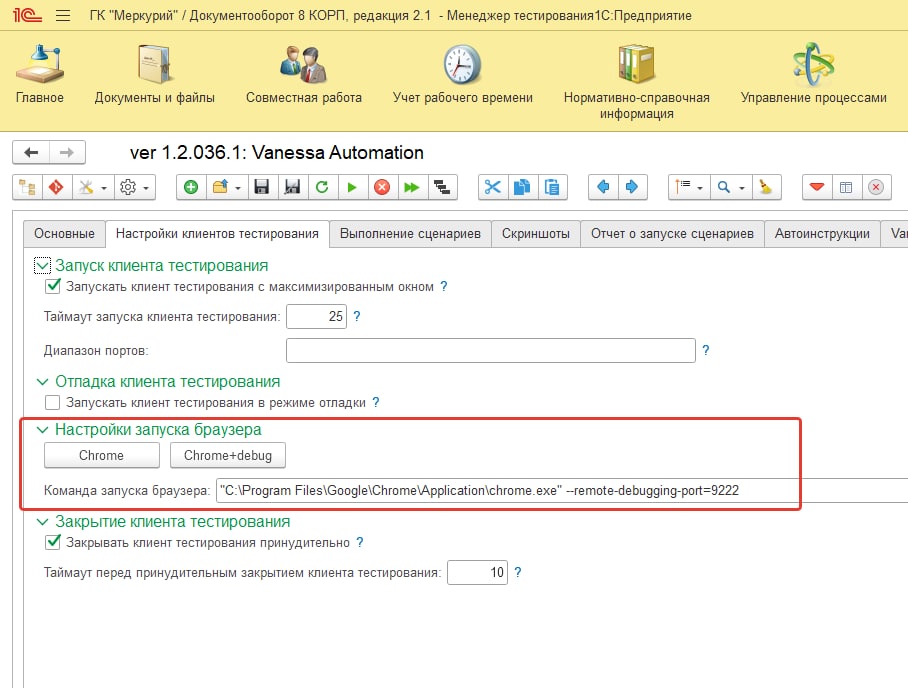Viewport: 908px width, 688px height.
Task: Open the Документы и файлы section
Action: click(154, 74)
